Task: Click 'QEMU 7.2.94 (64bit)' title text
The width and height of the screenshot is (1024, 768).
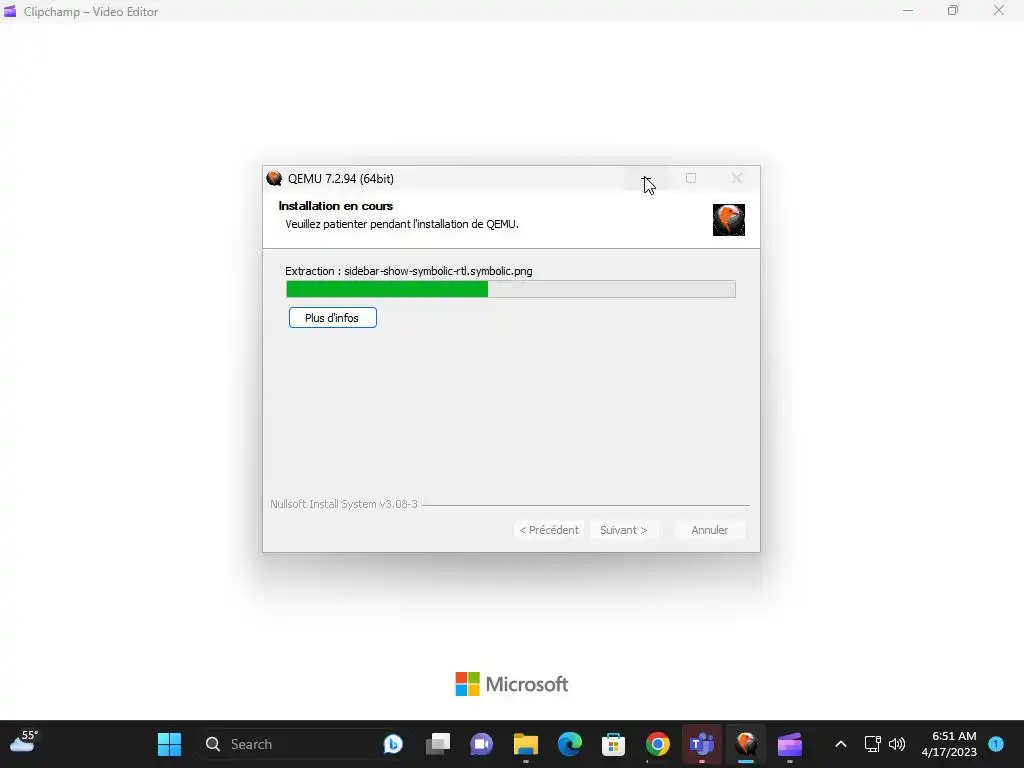Action: point(341,178)
